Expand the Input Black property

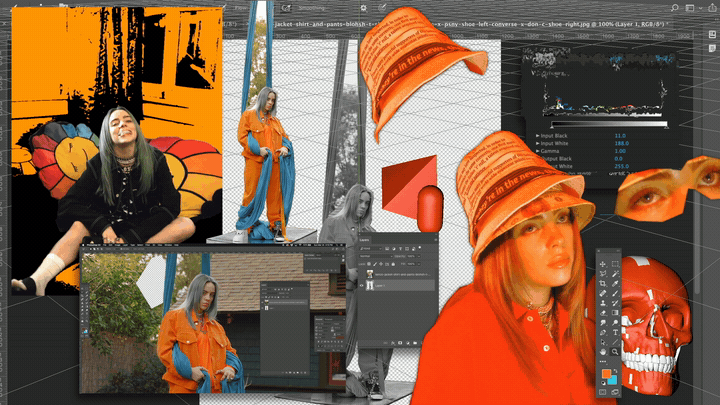click(538, 136)
